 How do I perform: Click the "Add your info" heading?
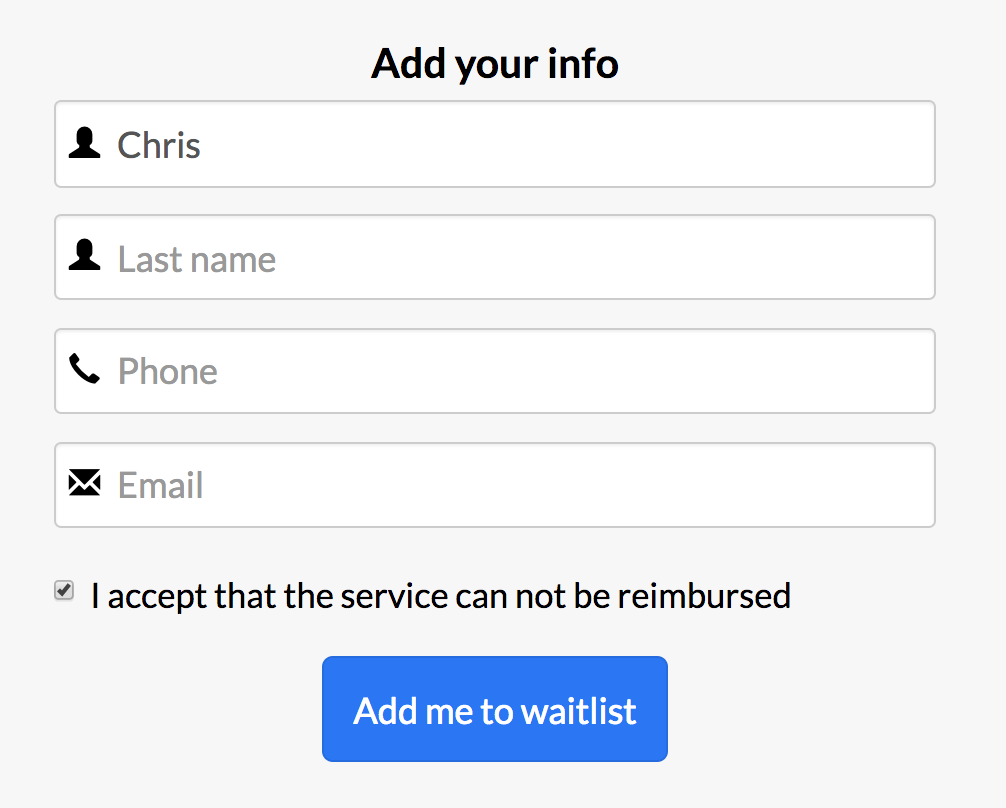[x=495, y=64]
